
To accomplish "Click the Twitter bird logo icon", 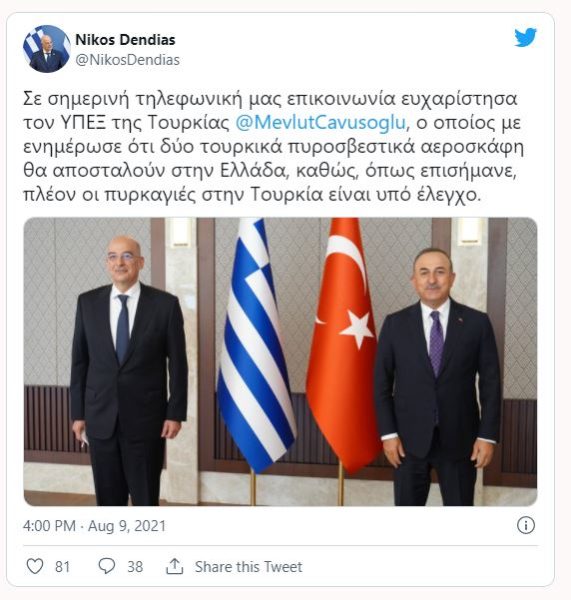I will 525,37.
